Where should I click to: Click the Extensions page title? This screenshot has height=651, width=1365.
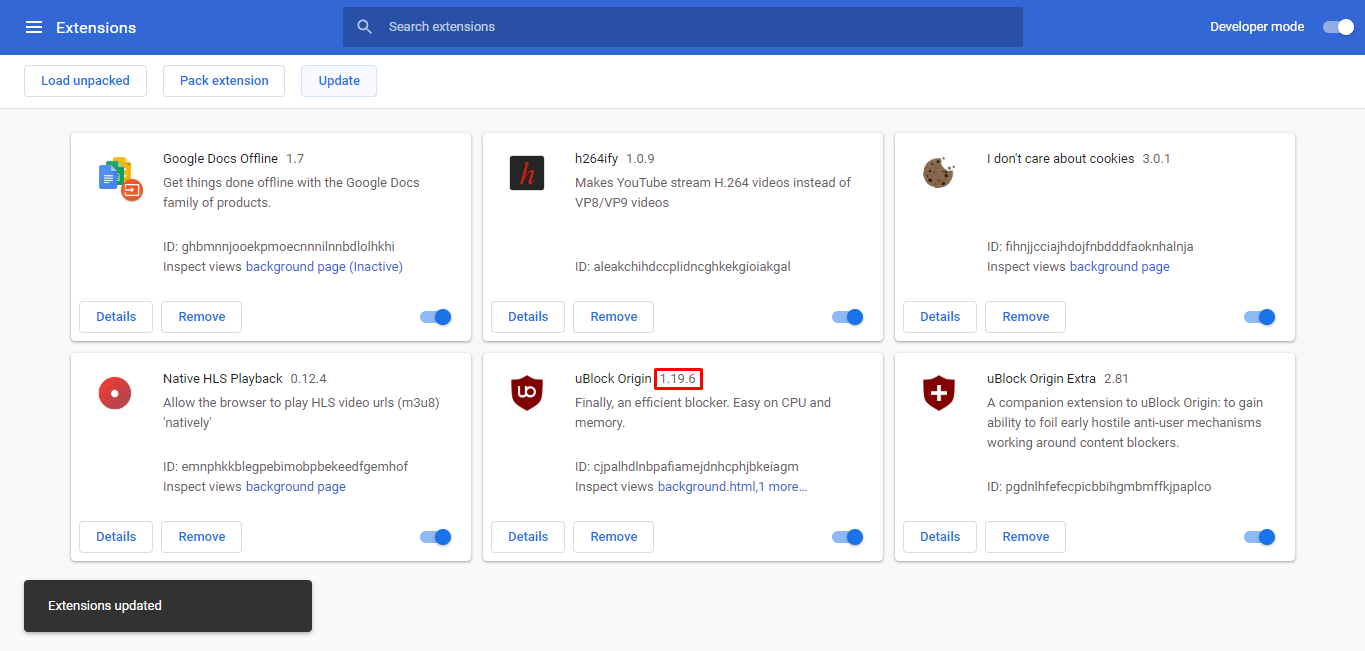click(x=96, y=27)
